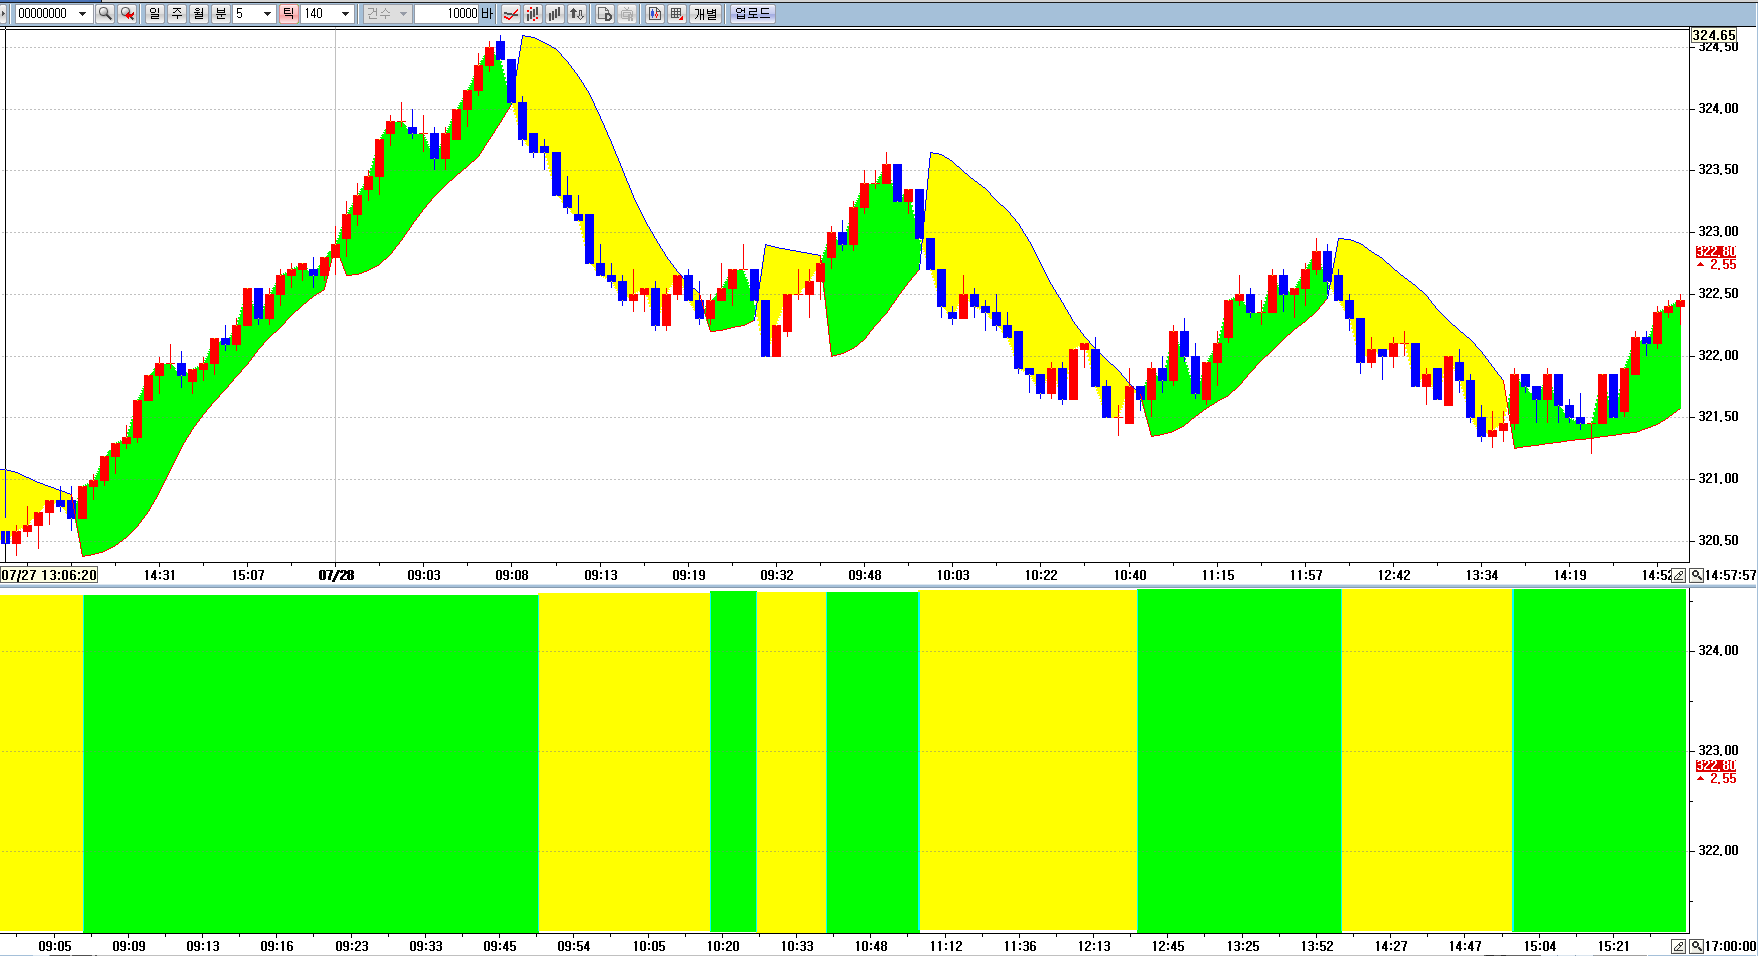
Task: Toggle the 틱 (tick) period button
Action: [x=288, y=13]
